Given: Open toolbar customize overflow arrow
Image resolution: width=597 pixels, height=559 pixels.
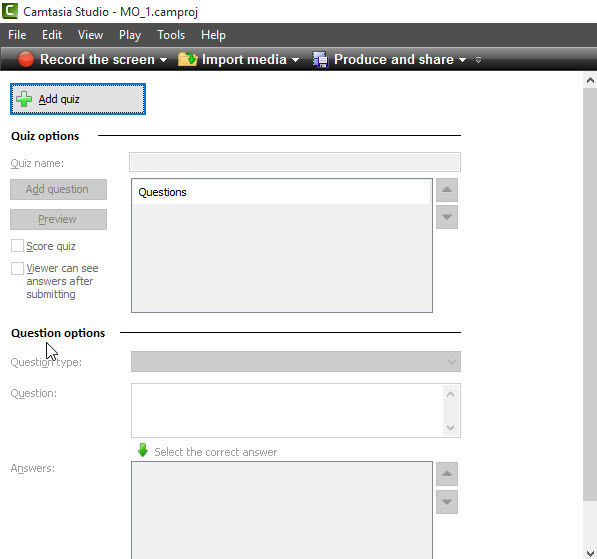Looking at the screenshot, I should [479, 60].
